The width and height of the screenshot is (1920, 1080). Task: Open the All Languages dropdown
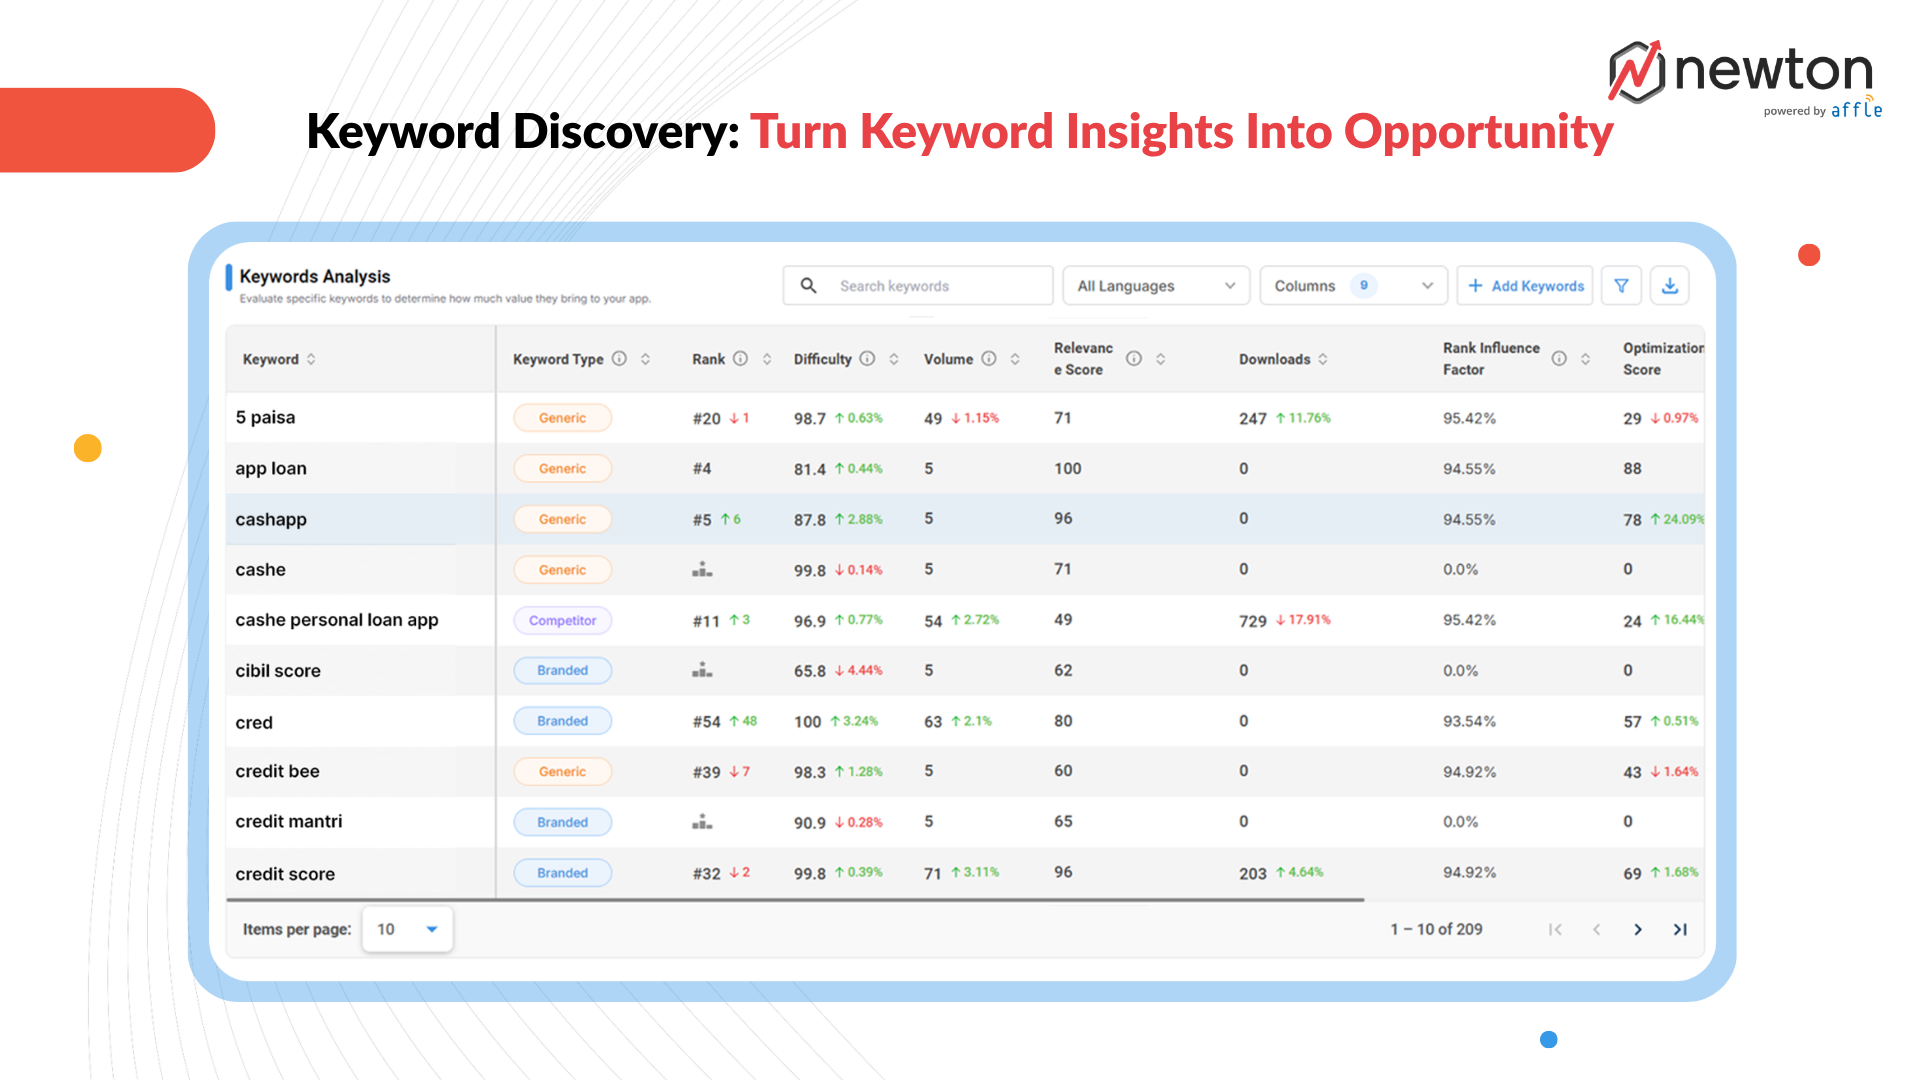tap(1156, 286)
